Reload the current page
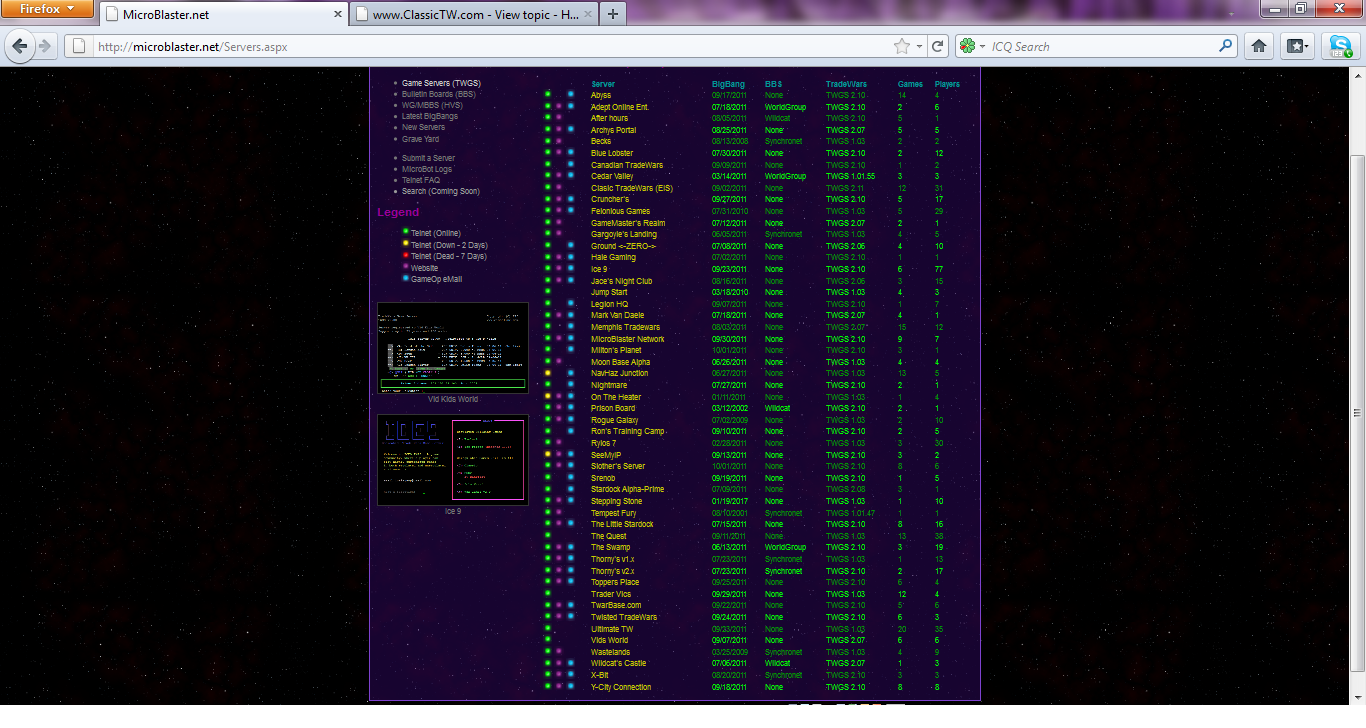 937,46
